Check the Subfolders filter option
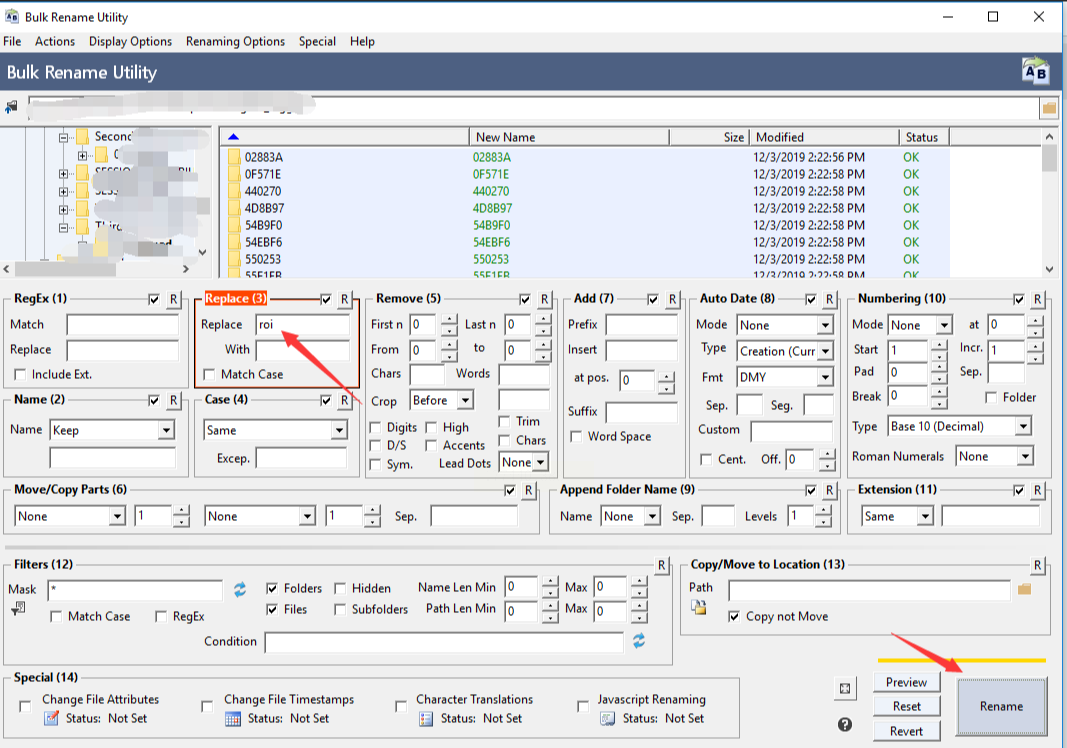Screen dimensions: 1067x748 [x=340, y=610]
